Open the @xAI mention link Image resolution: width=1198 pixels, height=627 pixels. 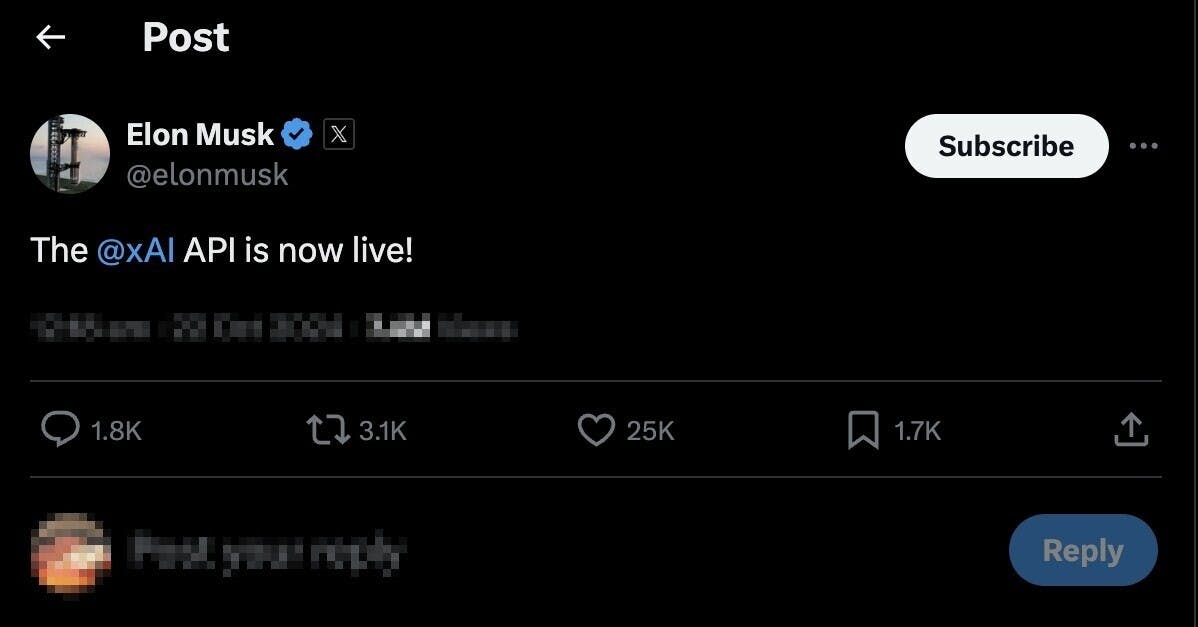click(x=136, y=250)
